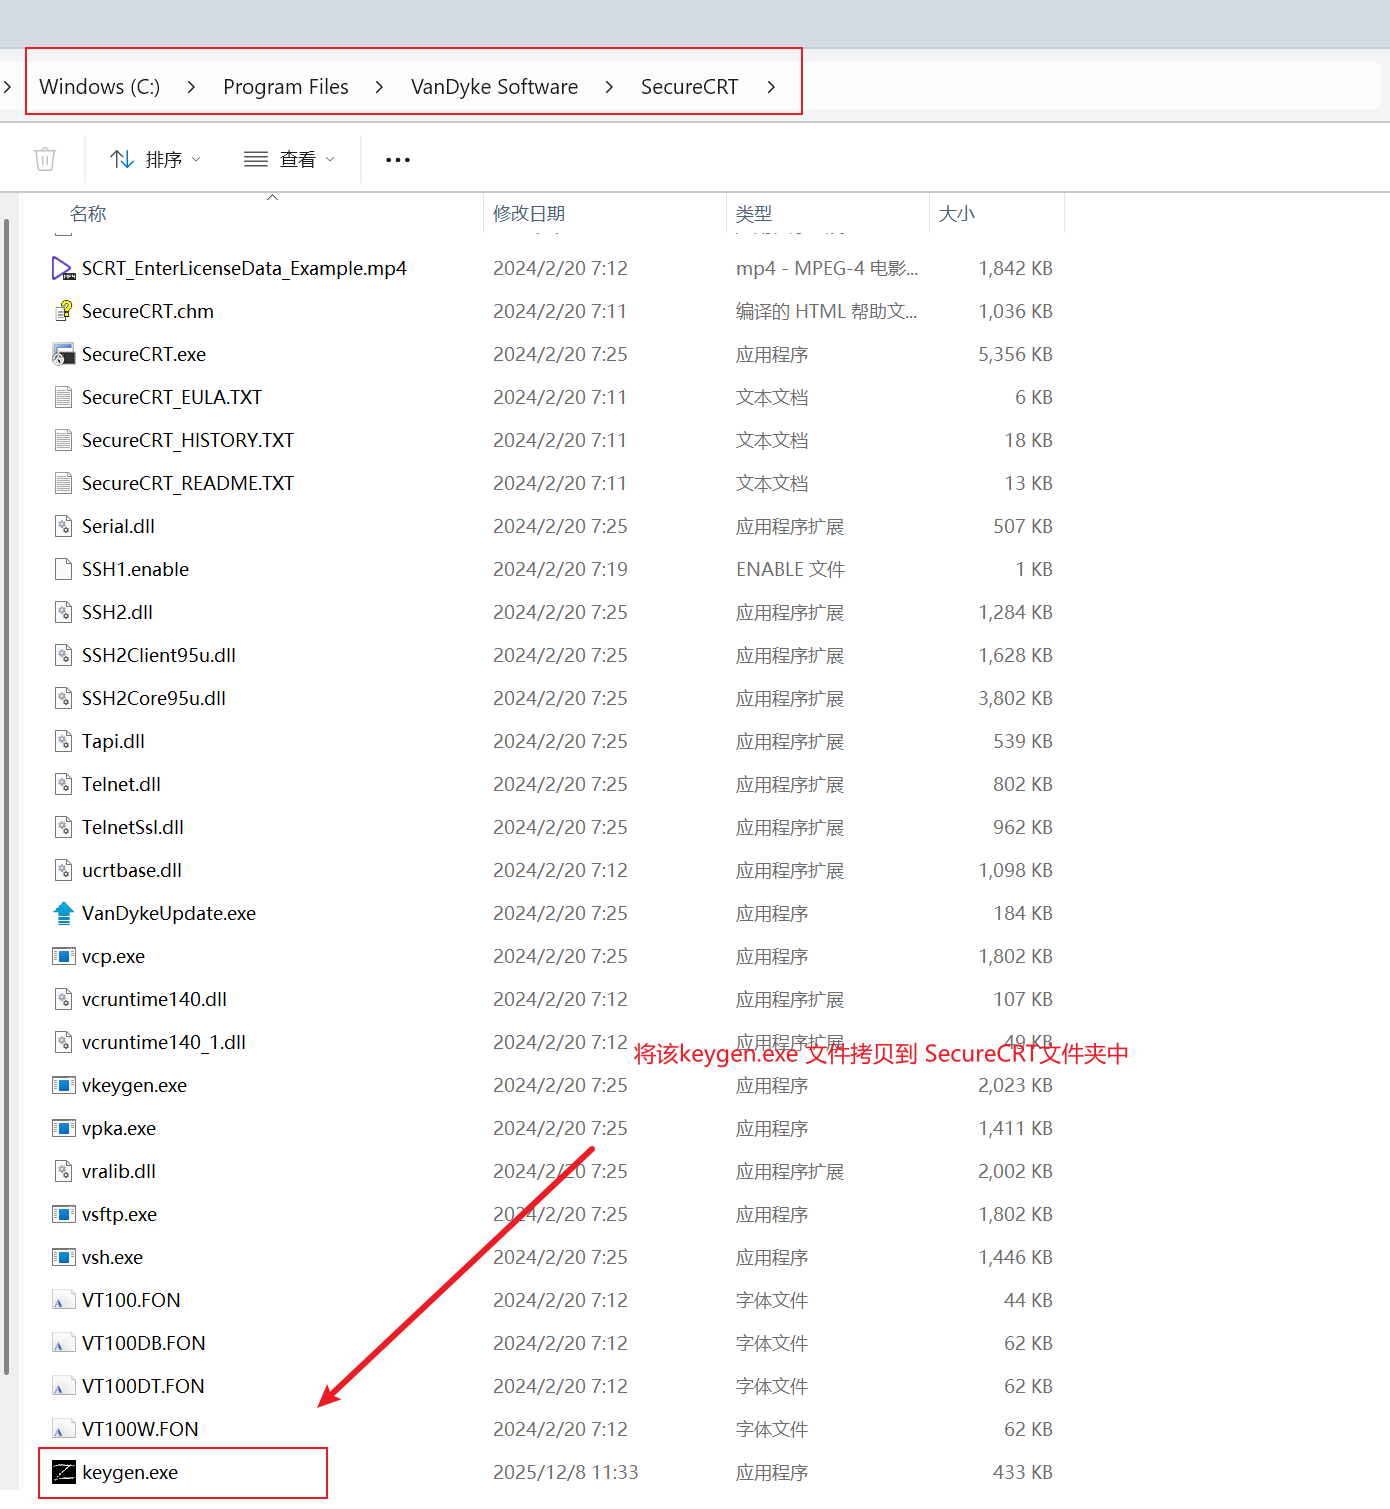This screenshot has height=1509, width=1390.
Task: Open the view (查看) dropdown
Action: (289, 159)
